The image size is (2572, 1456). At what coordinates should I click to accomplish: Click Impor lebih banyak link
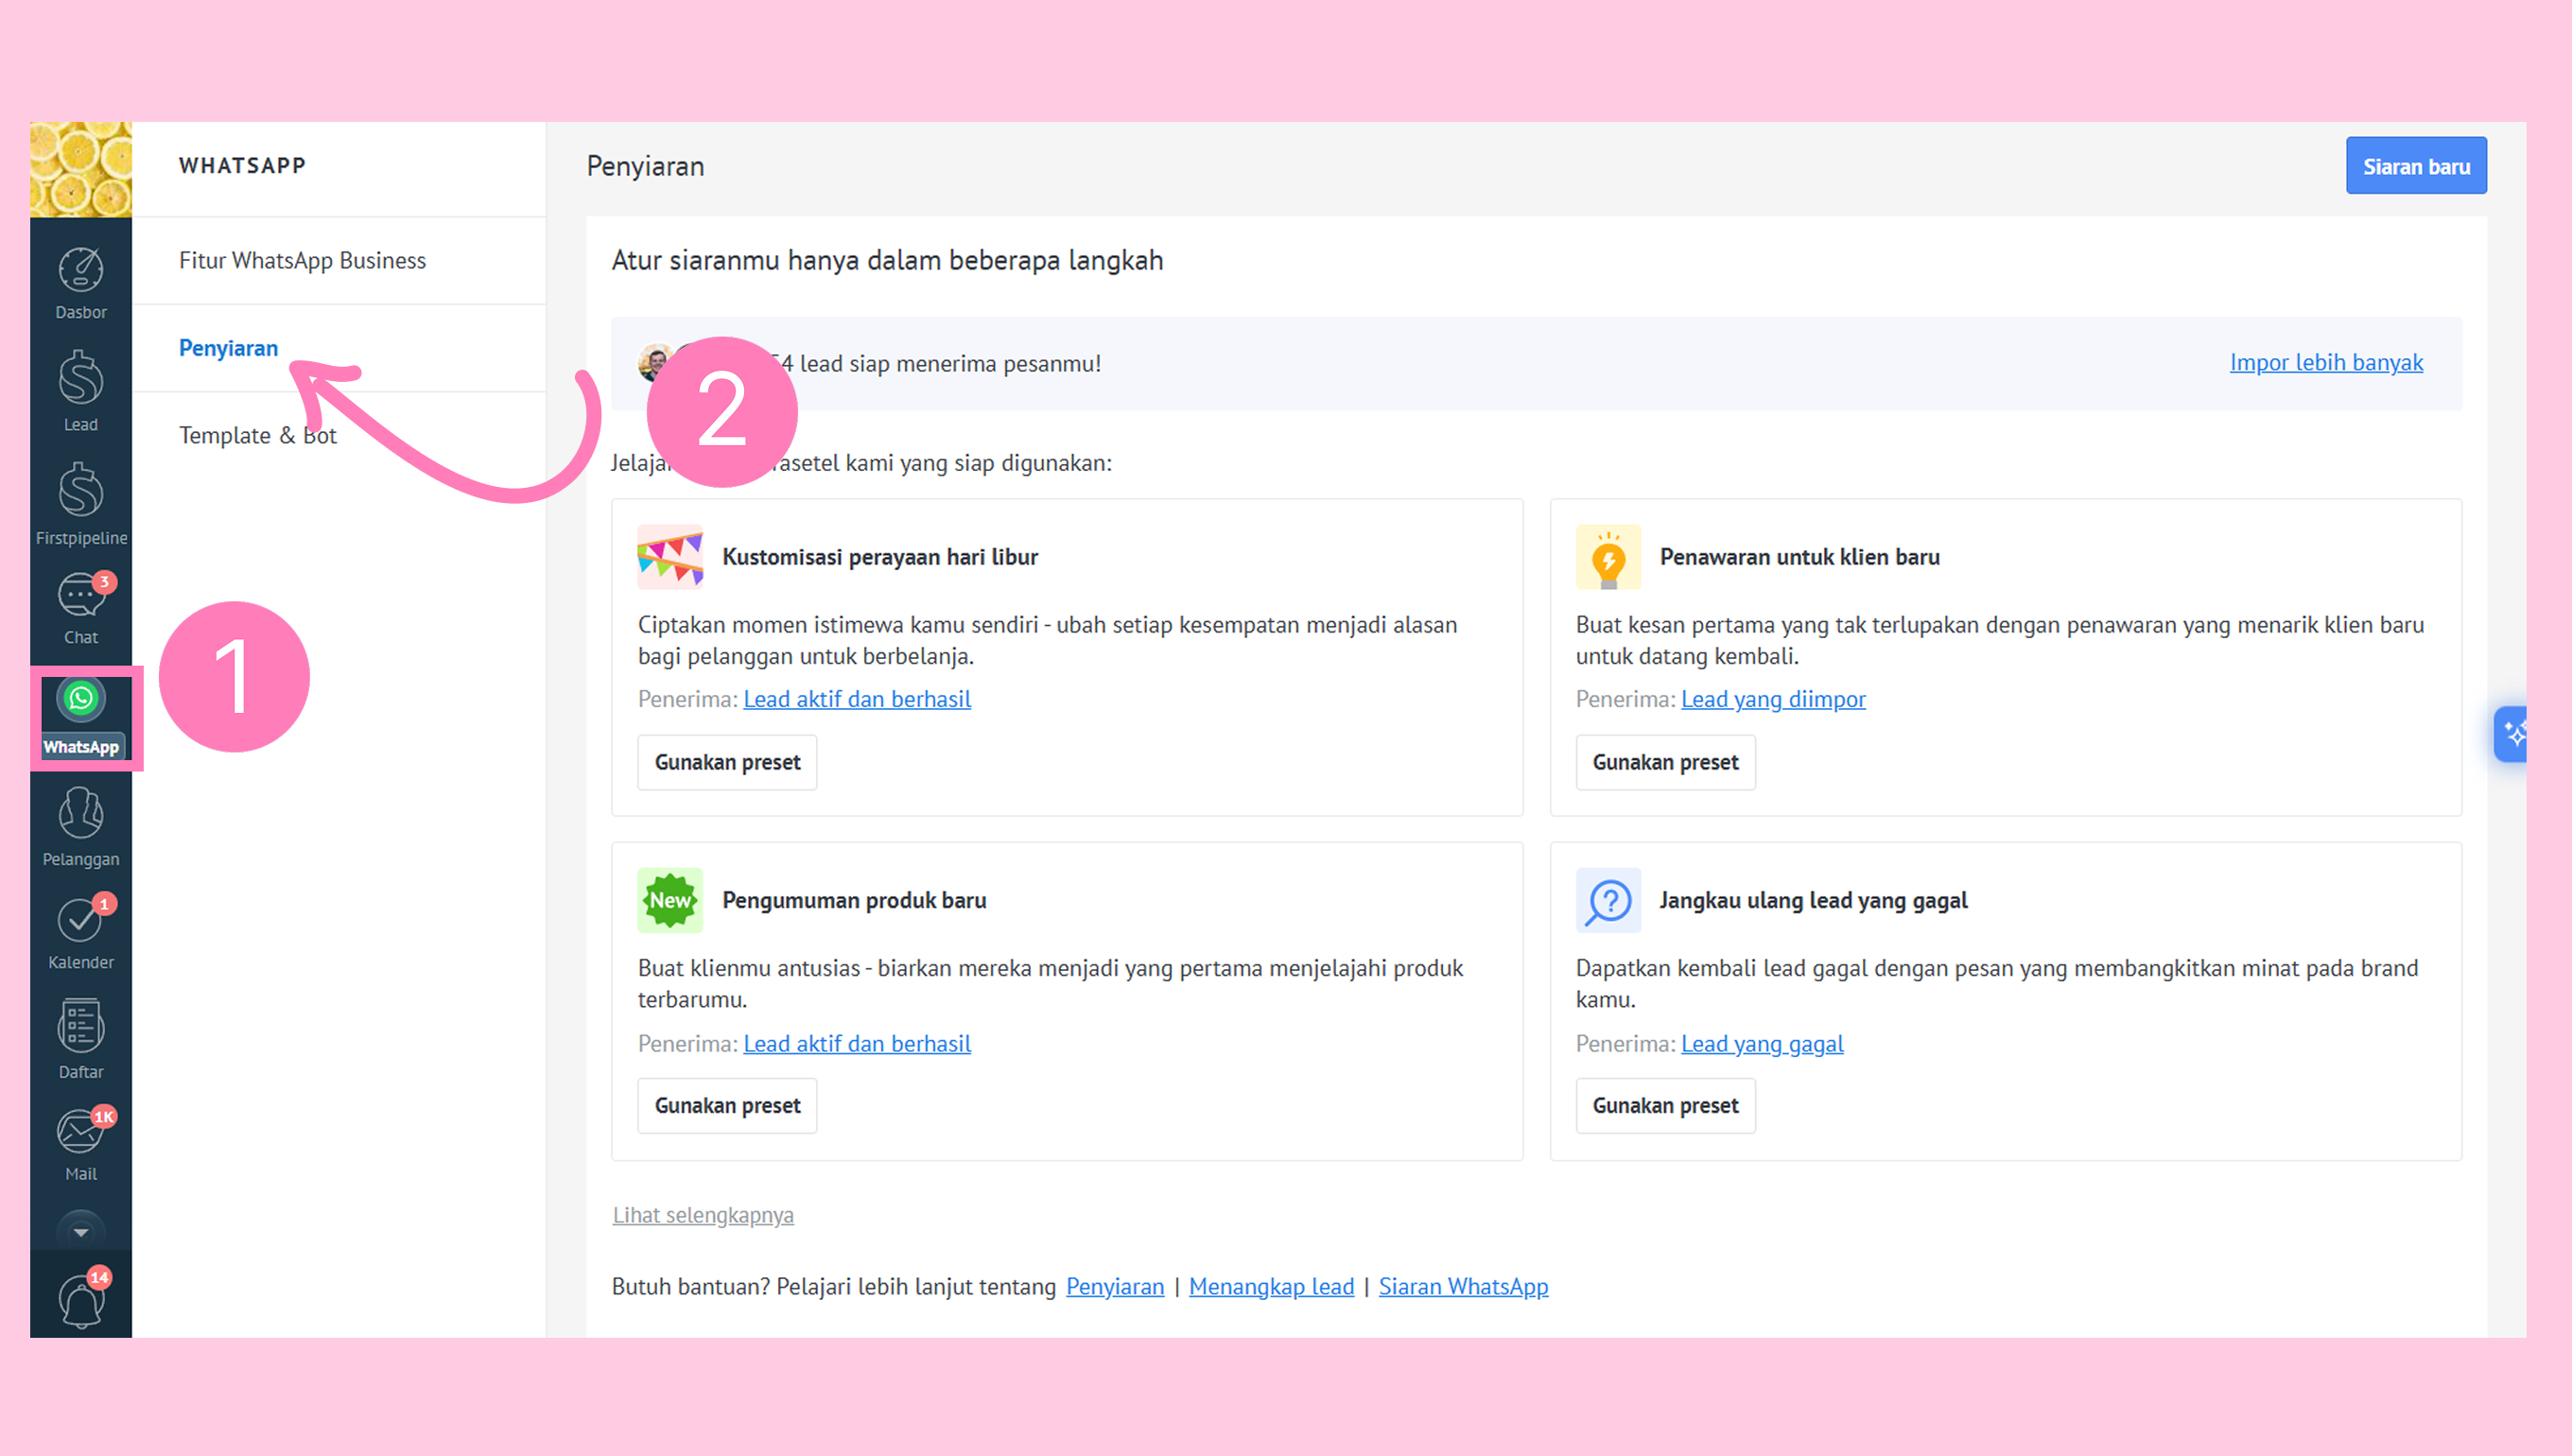pos(2326,362)
